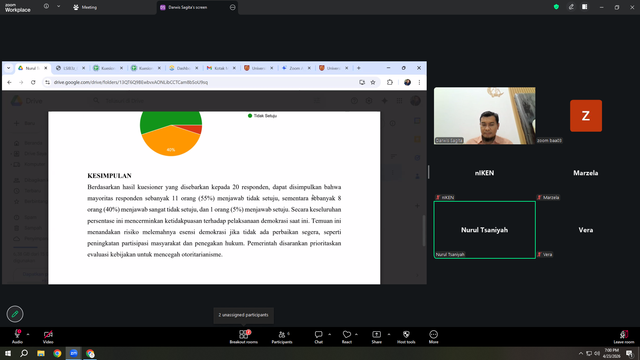The image size is (640, 360).
Task: Bookmark page with the star icon
Action: [373, 82]
